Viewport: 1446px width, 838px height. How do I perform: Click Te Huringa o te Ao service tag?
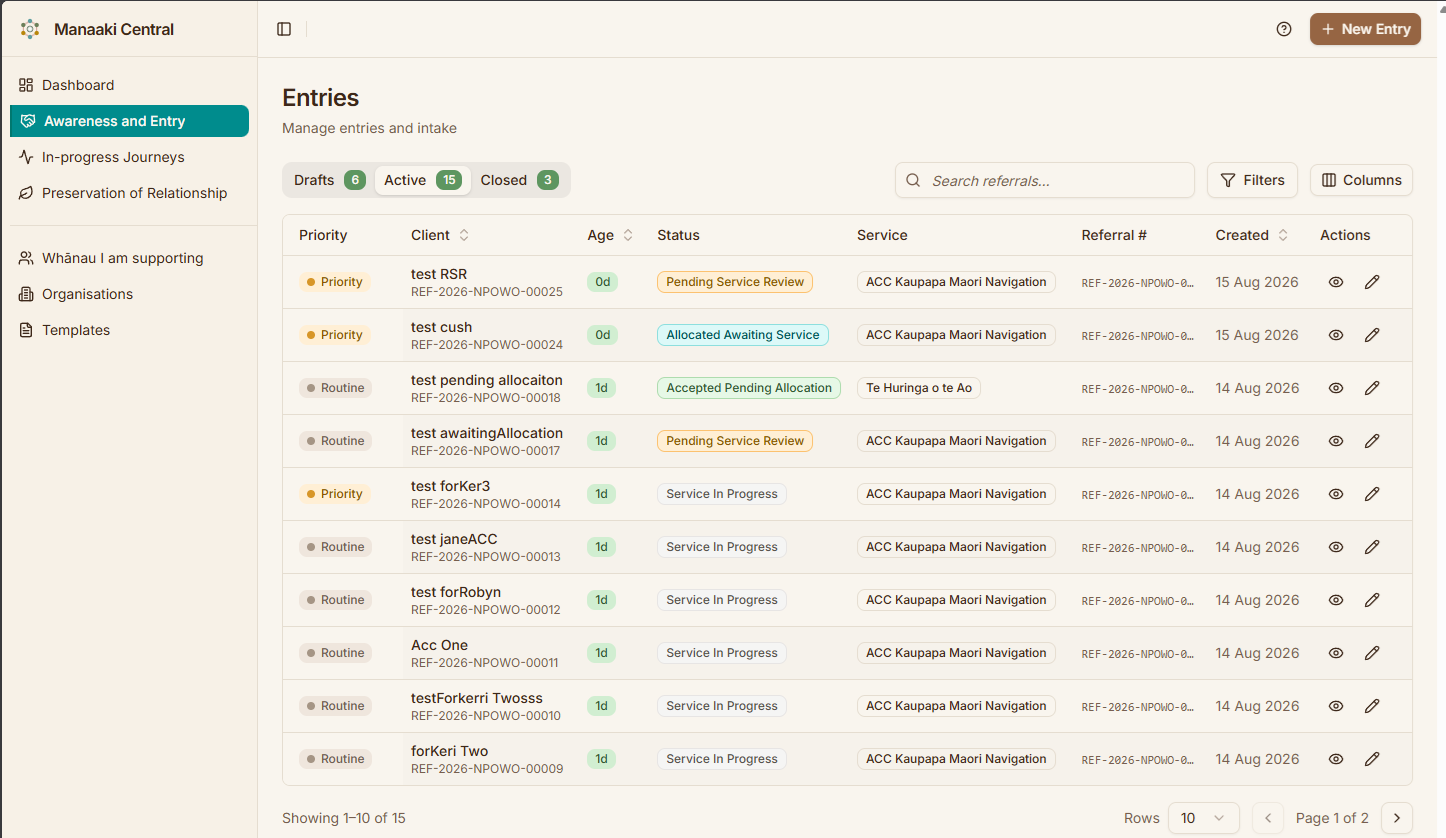(919, 388)
